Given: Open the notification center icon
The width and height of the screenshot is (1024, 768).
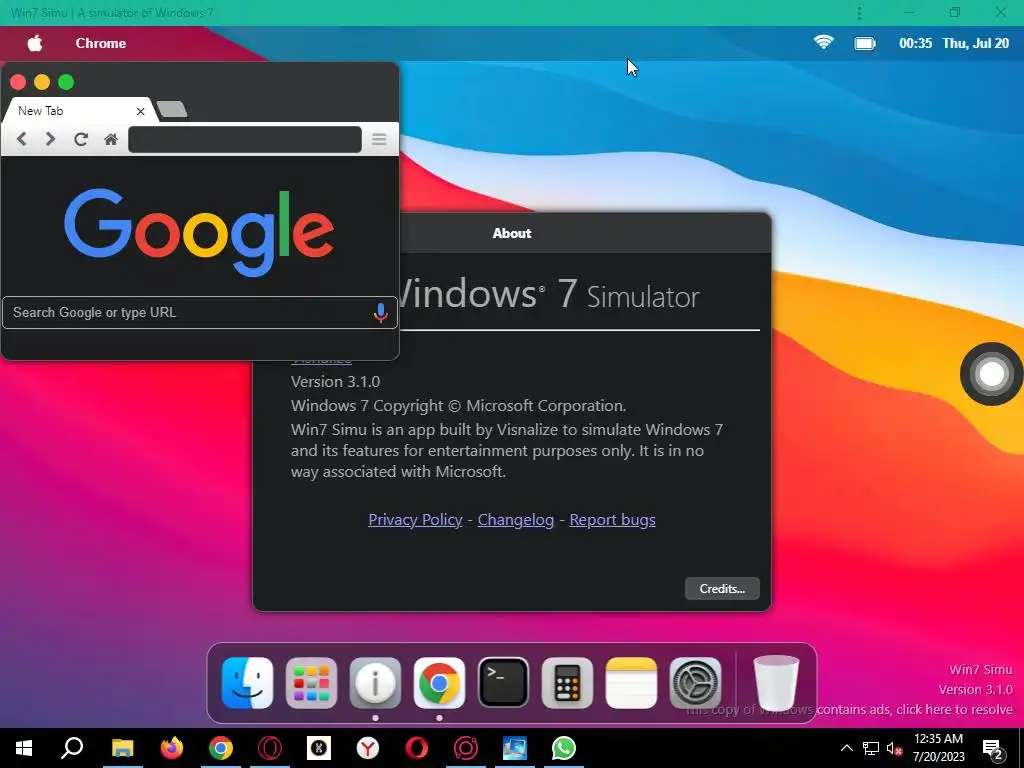Looking at the screenshot, I should coord(993,749).
